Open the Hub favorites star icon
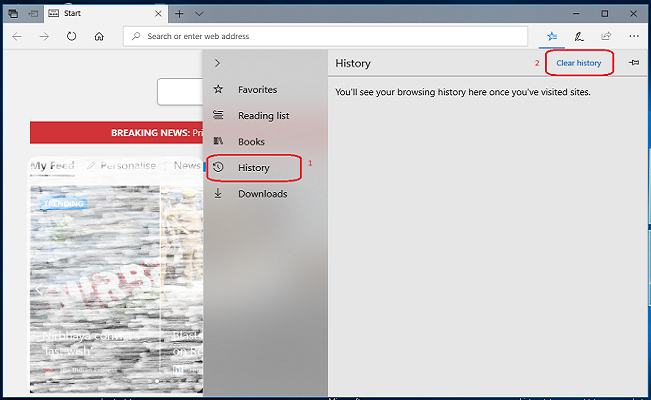The width and height of the screenshot is (651, 400). [552, 37]
